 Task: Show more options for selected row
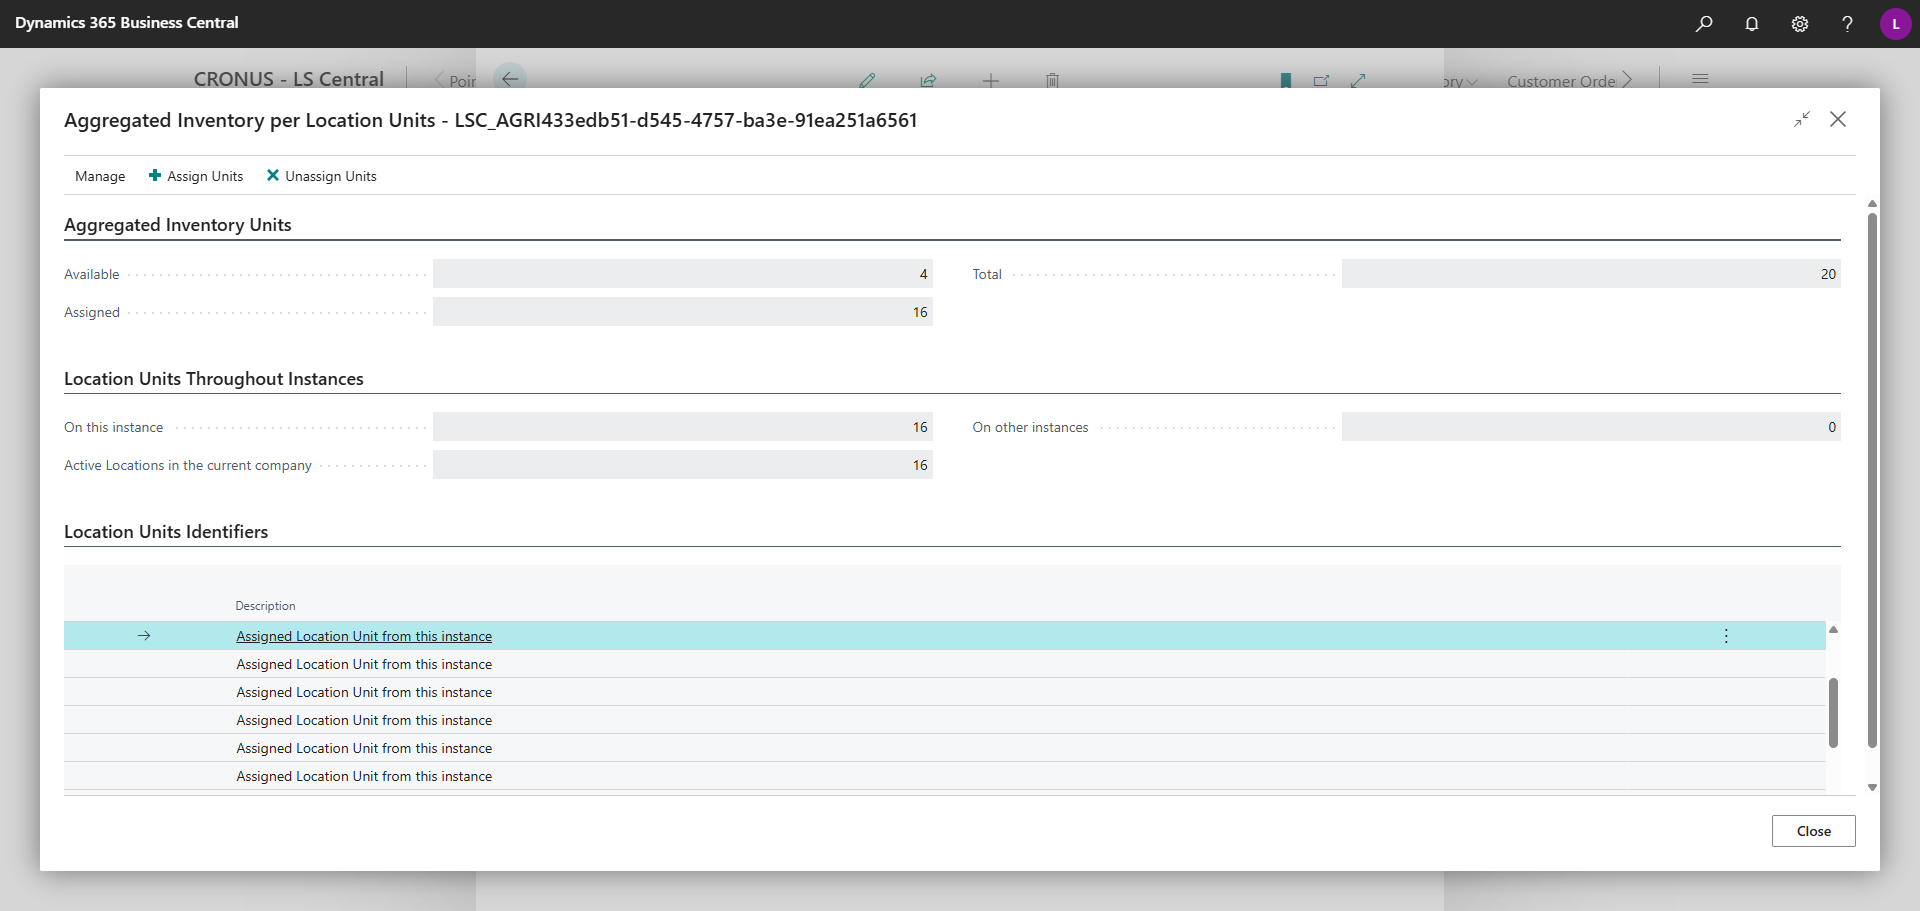1726,636
